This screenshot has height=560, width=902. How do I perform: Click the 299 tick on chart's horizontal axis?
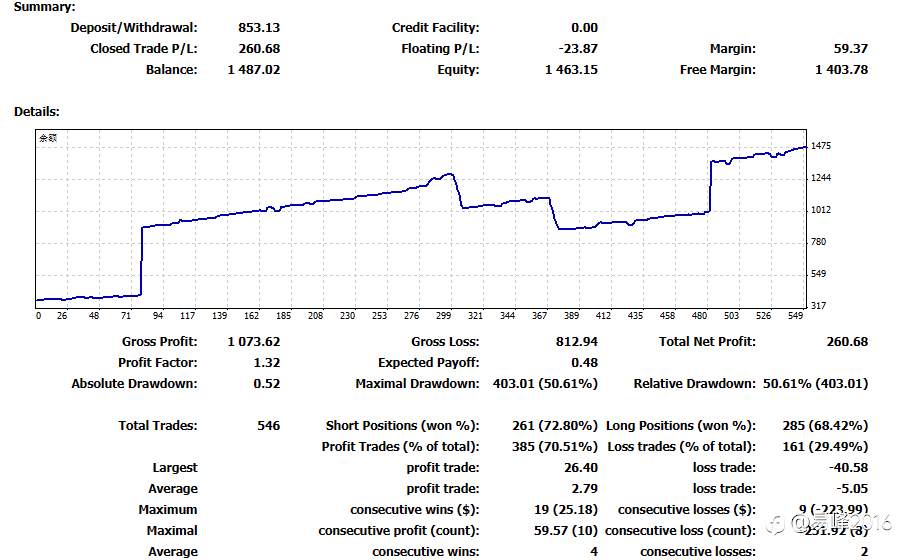[444, 315]
